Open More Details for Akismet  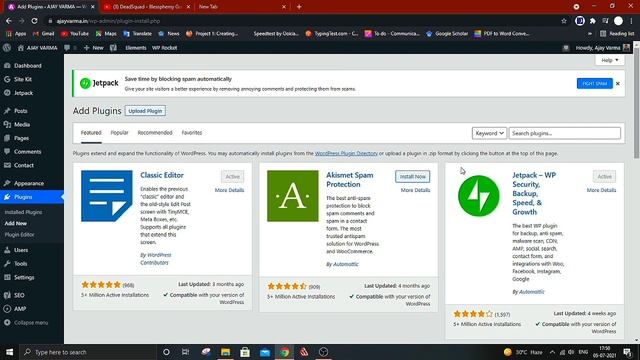click(415, 190)
